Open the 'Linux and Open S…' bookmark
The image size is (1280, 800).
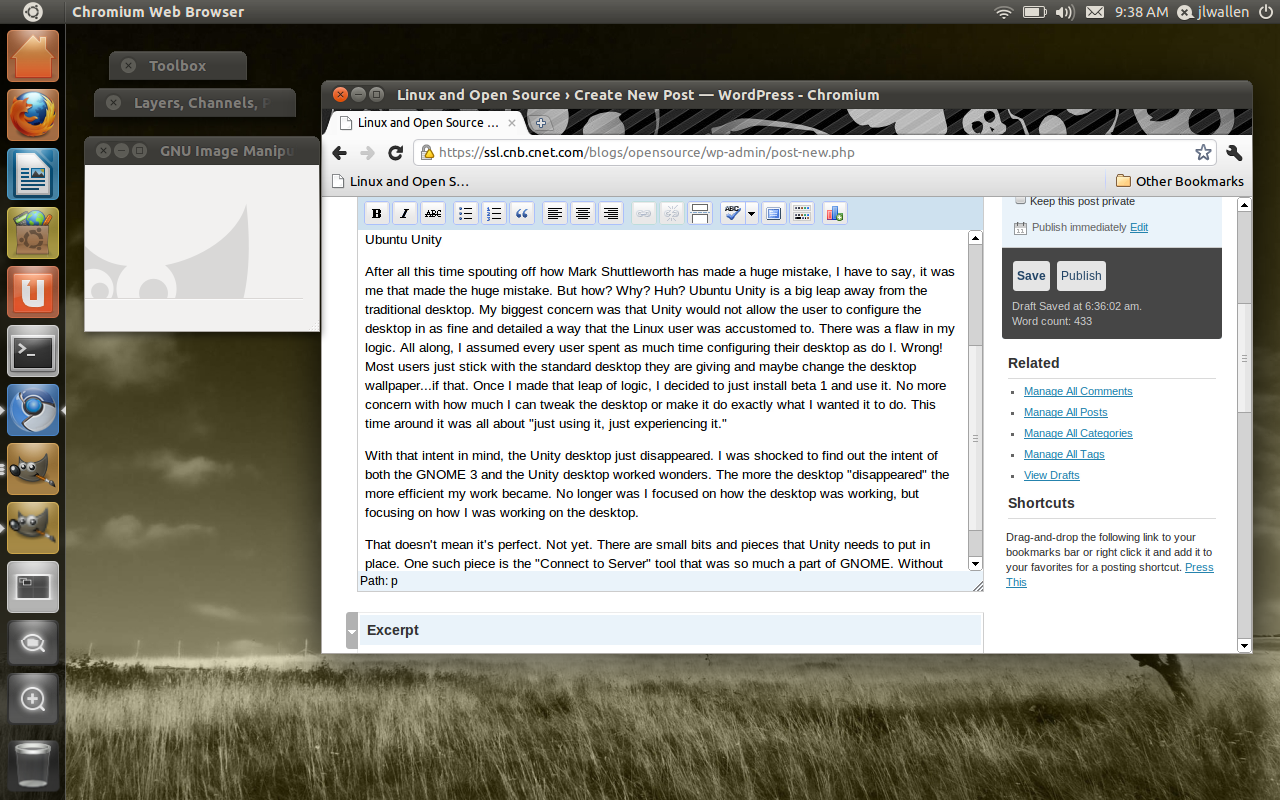(x=399, y=181)
